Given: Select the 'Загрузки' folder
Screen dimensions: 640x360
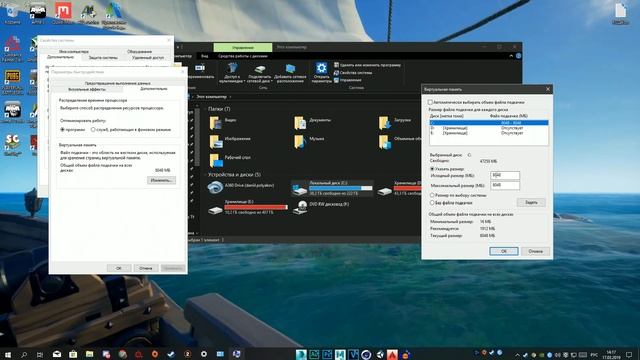Looking at the screenshot, I should [395, 122].
